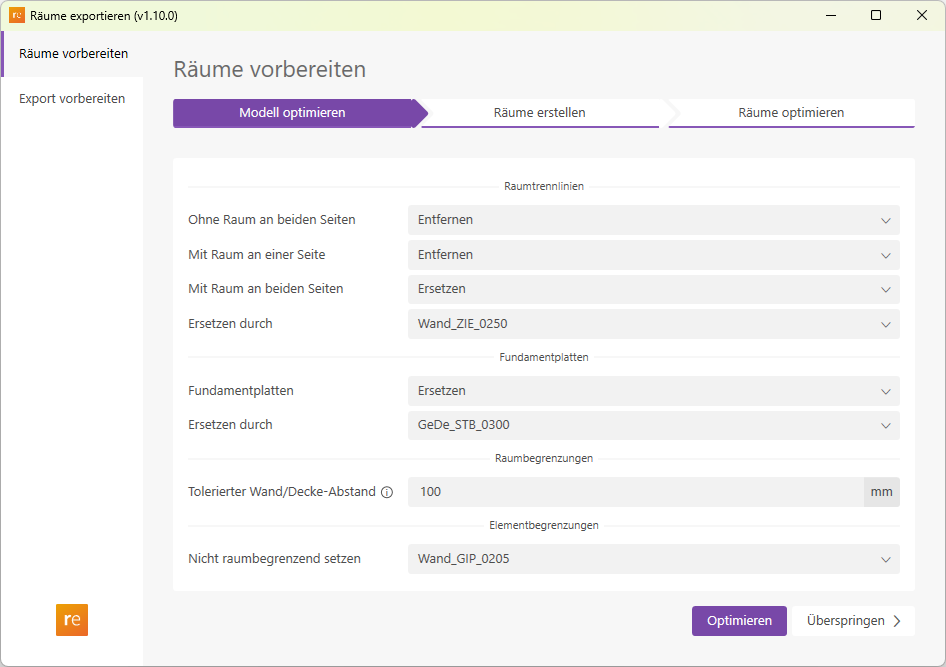Open the "Nicht raumbegrenzend setzen" dropdown
Viewport: 946px width, 667px height.
(653, 559)
